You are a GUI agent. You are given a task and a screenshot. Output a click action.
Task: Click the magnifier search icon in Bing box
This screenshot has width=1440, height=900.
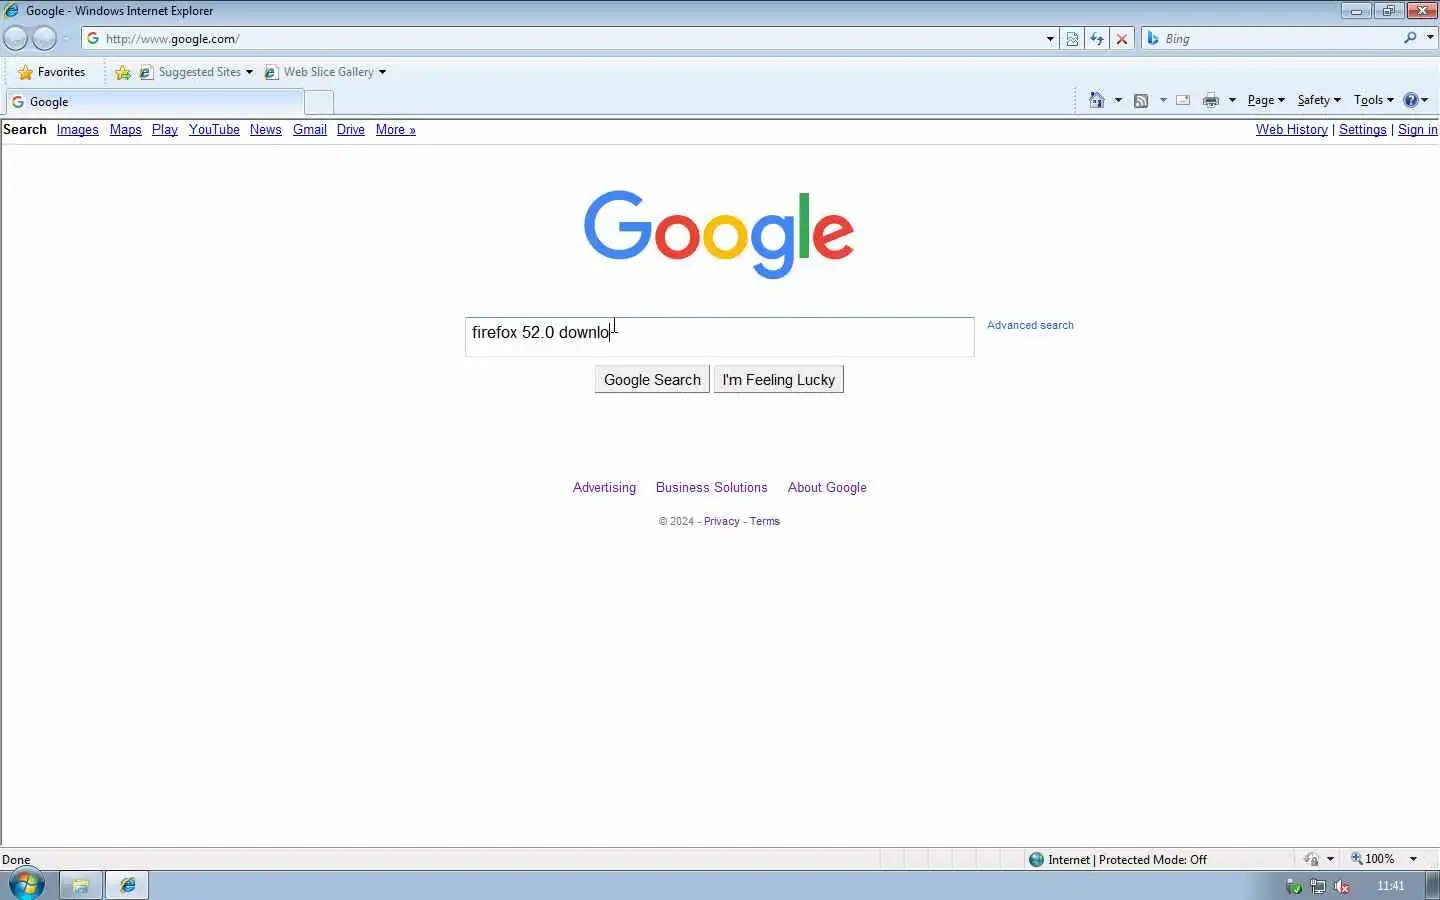1410,38
